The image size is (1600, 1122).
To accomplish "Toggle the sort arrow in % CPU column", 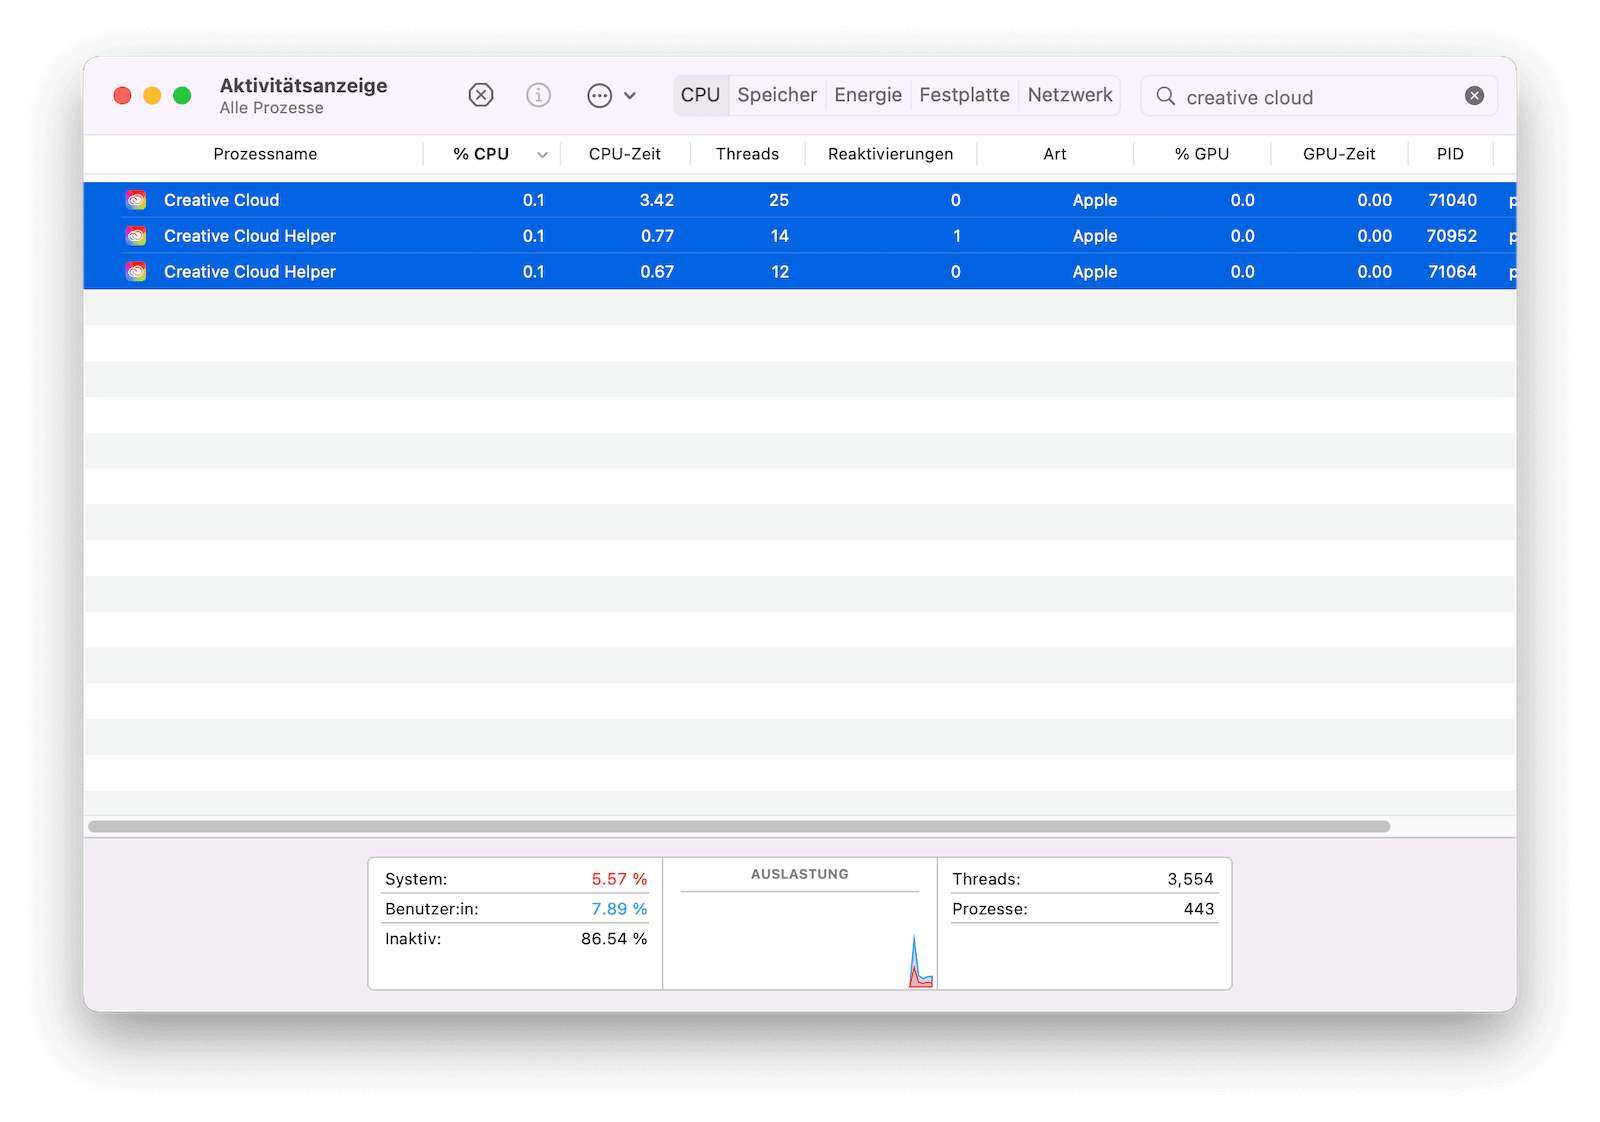I will tap(542, 155).
